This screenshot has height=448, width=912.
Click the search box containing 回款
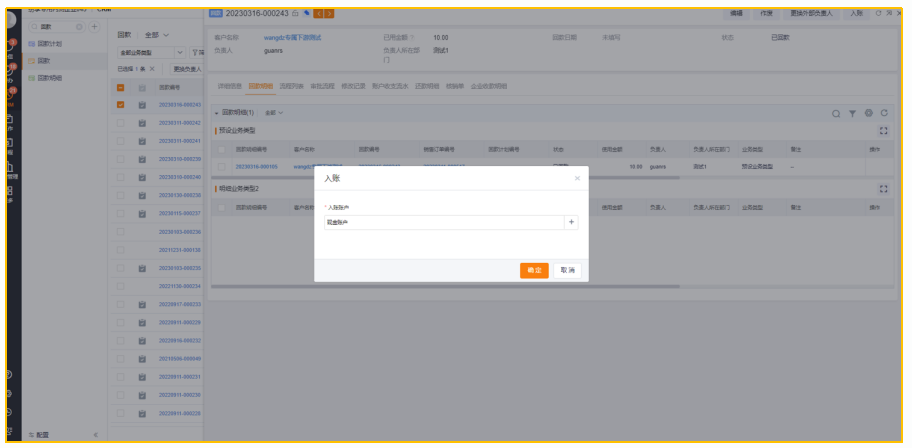57,27
